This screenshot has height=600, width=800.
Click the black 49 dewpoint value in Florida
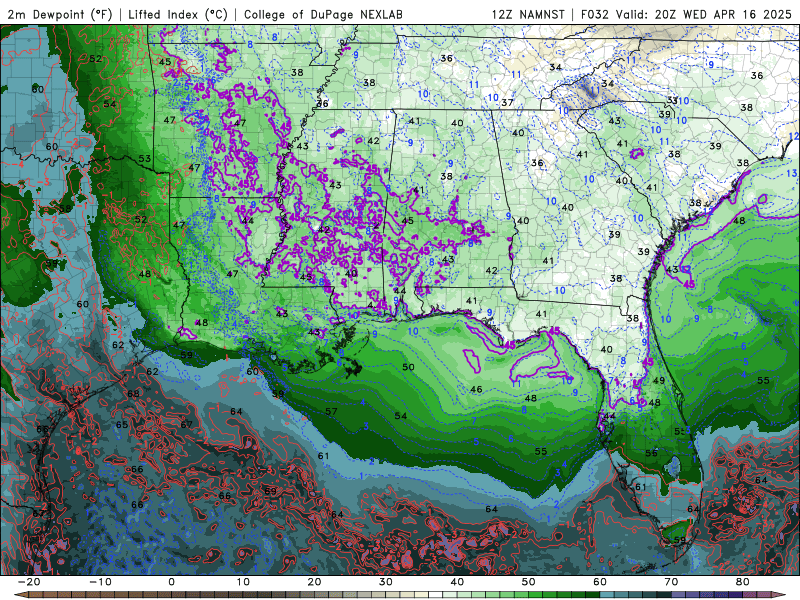[659, 380]
